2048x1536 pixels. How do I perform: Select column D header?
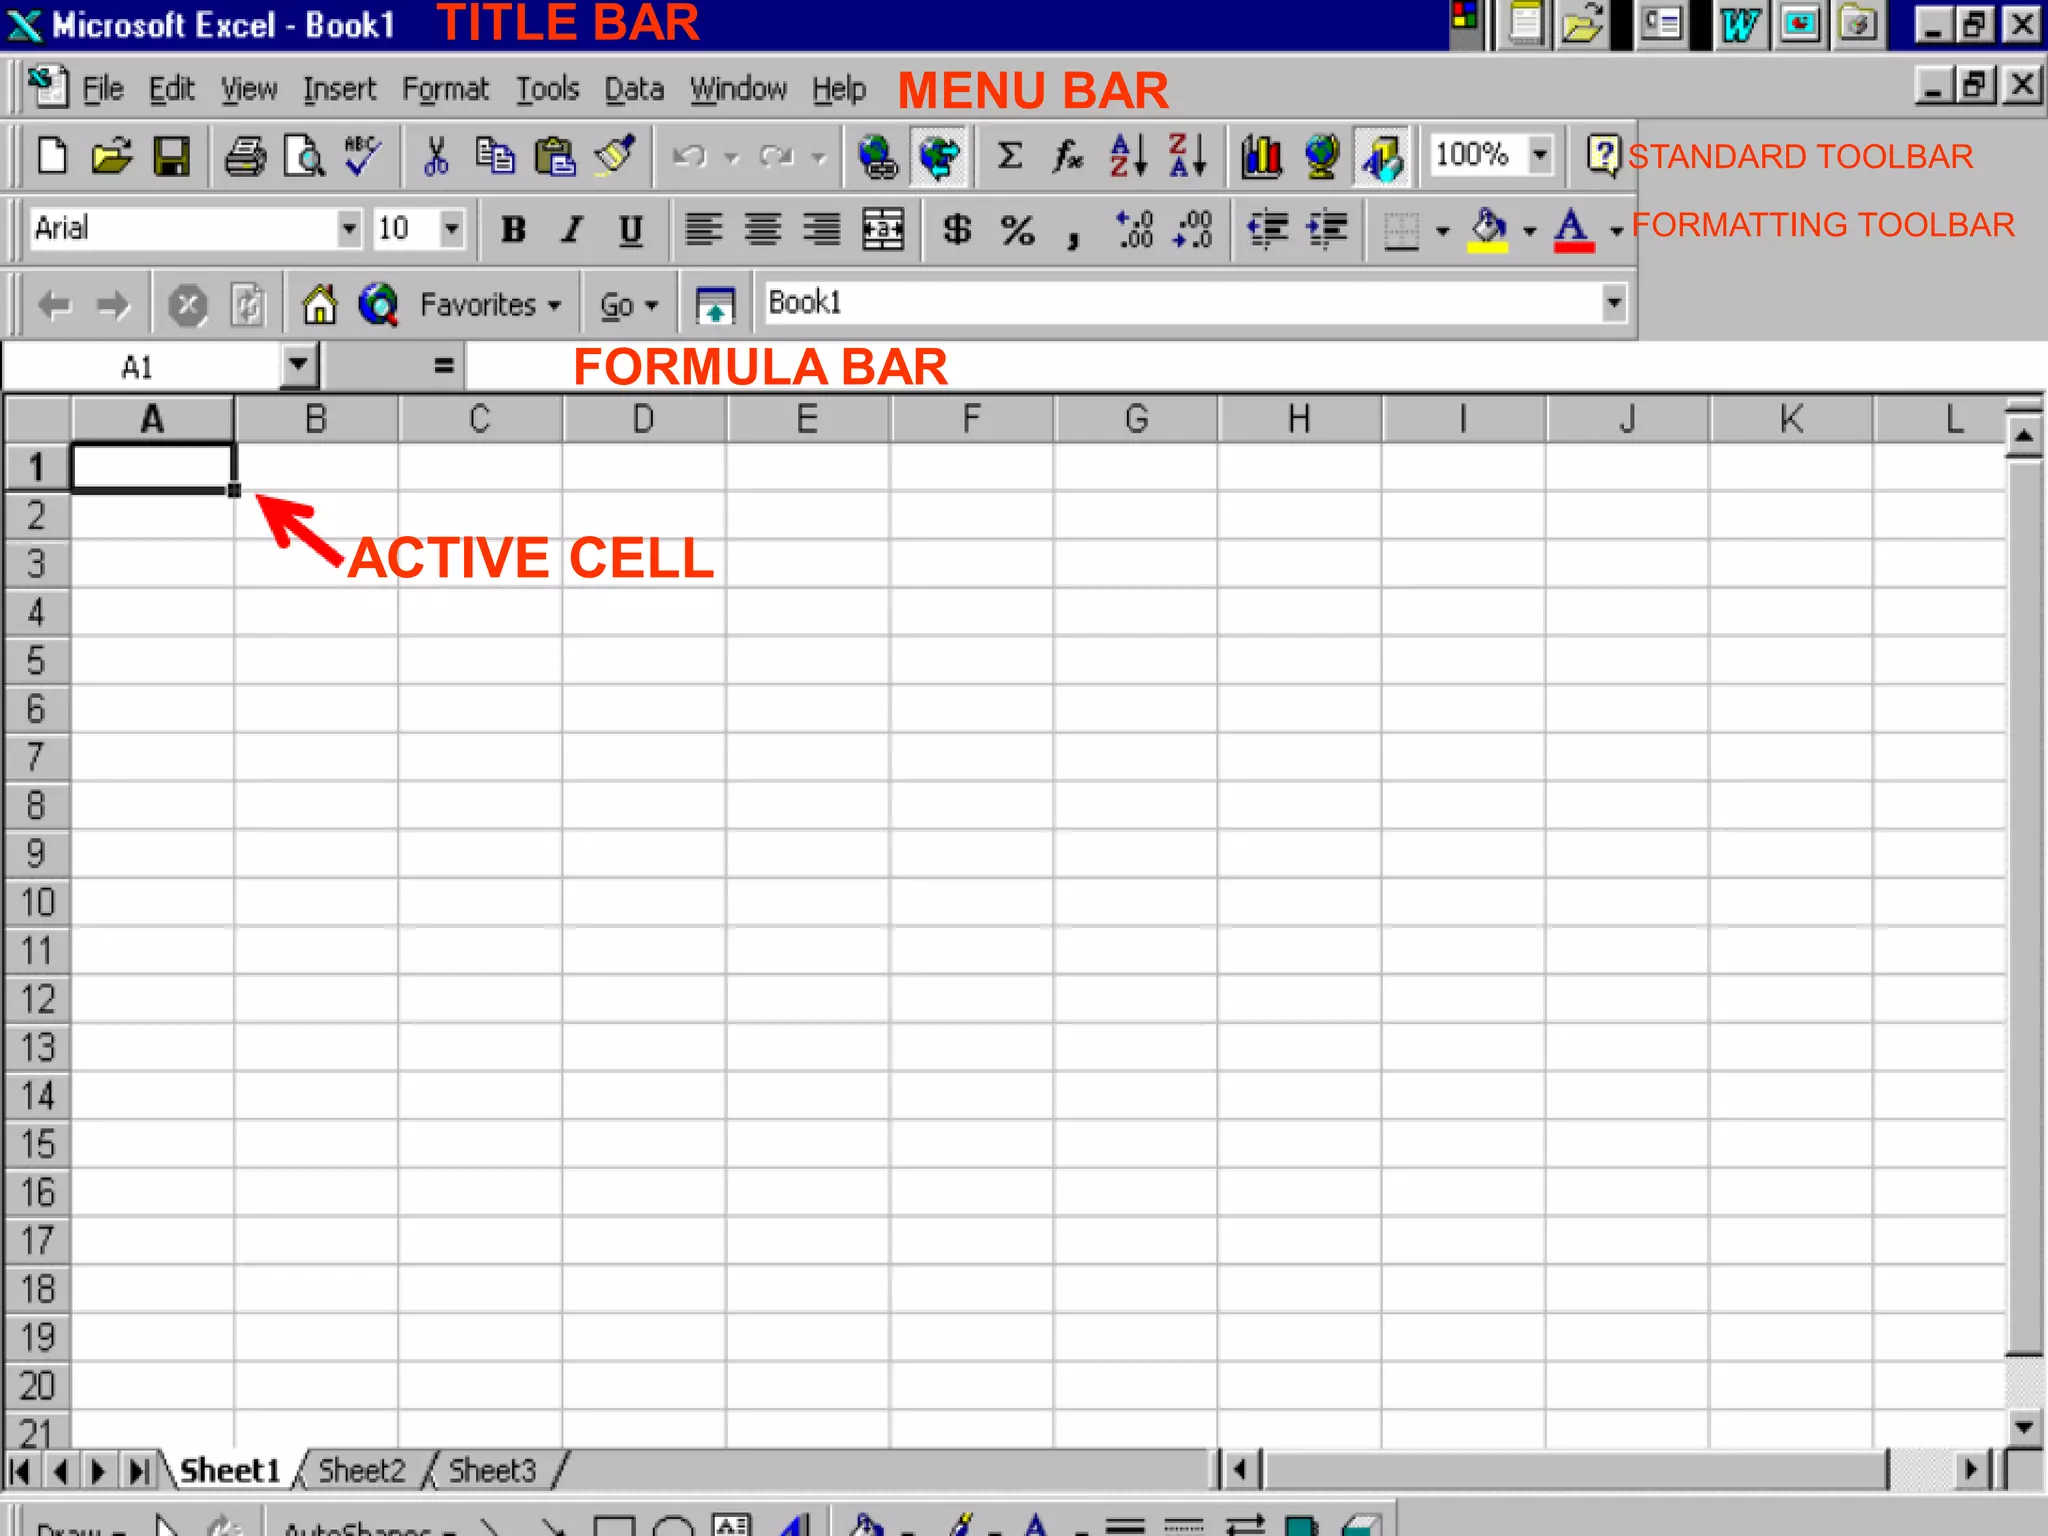pos(644,419)
